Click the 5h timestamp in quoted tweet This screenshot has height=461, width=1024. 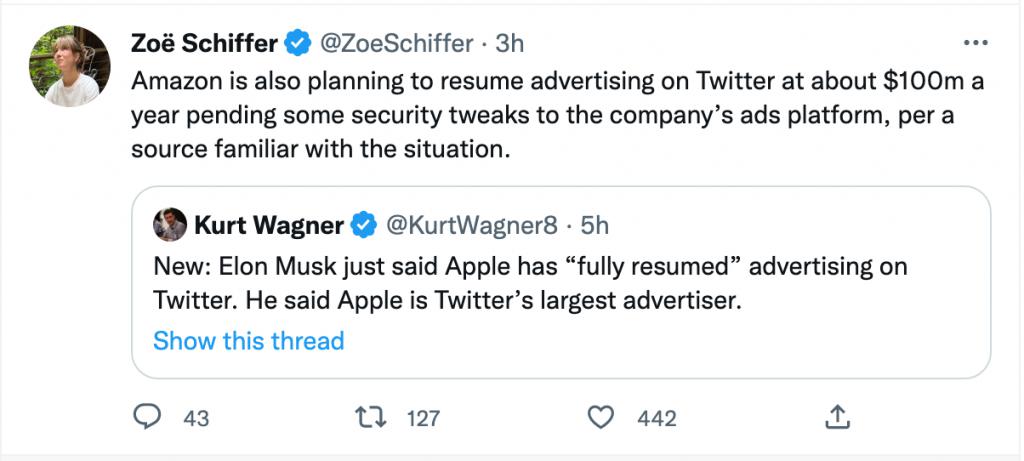point(594,226)
